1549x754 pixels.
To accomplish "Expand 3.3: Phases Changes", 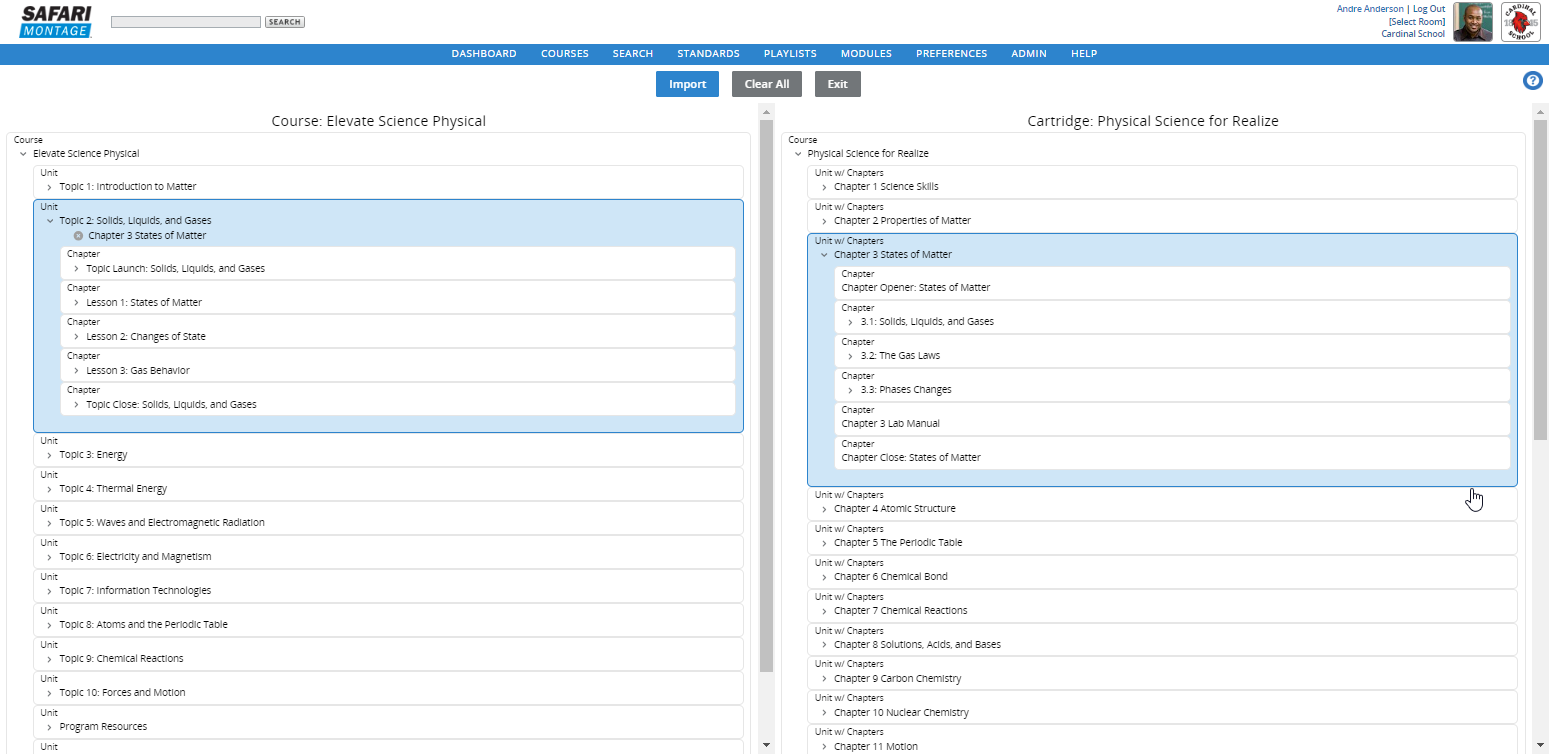I will tap(851, 390).
